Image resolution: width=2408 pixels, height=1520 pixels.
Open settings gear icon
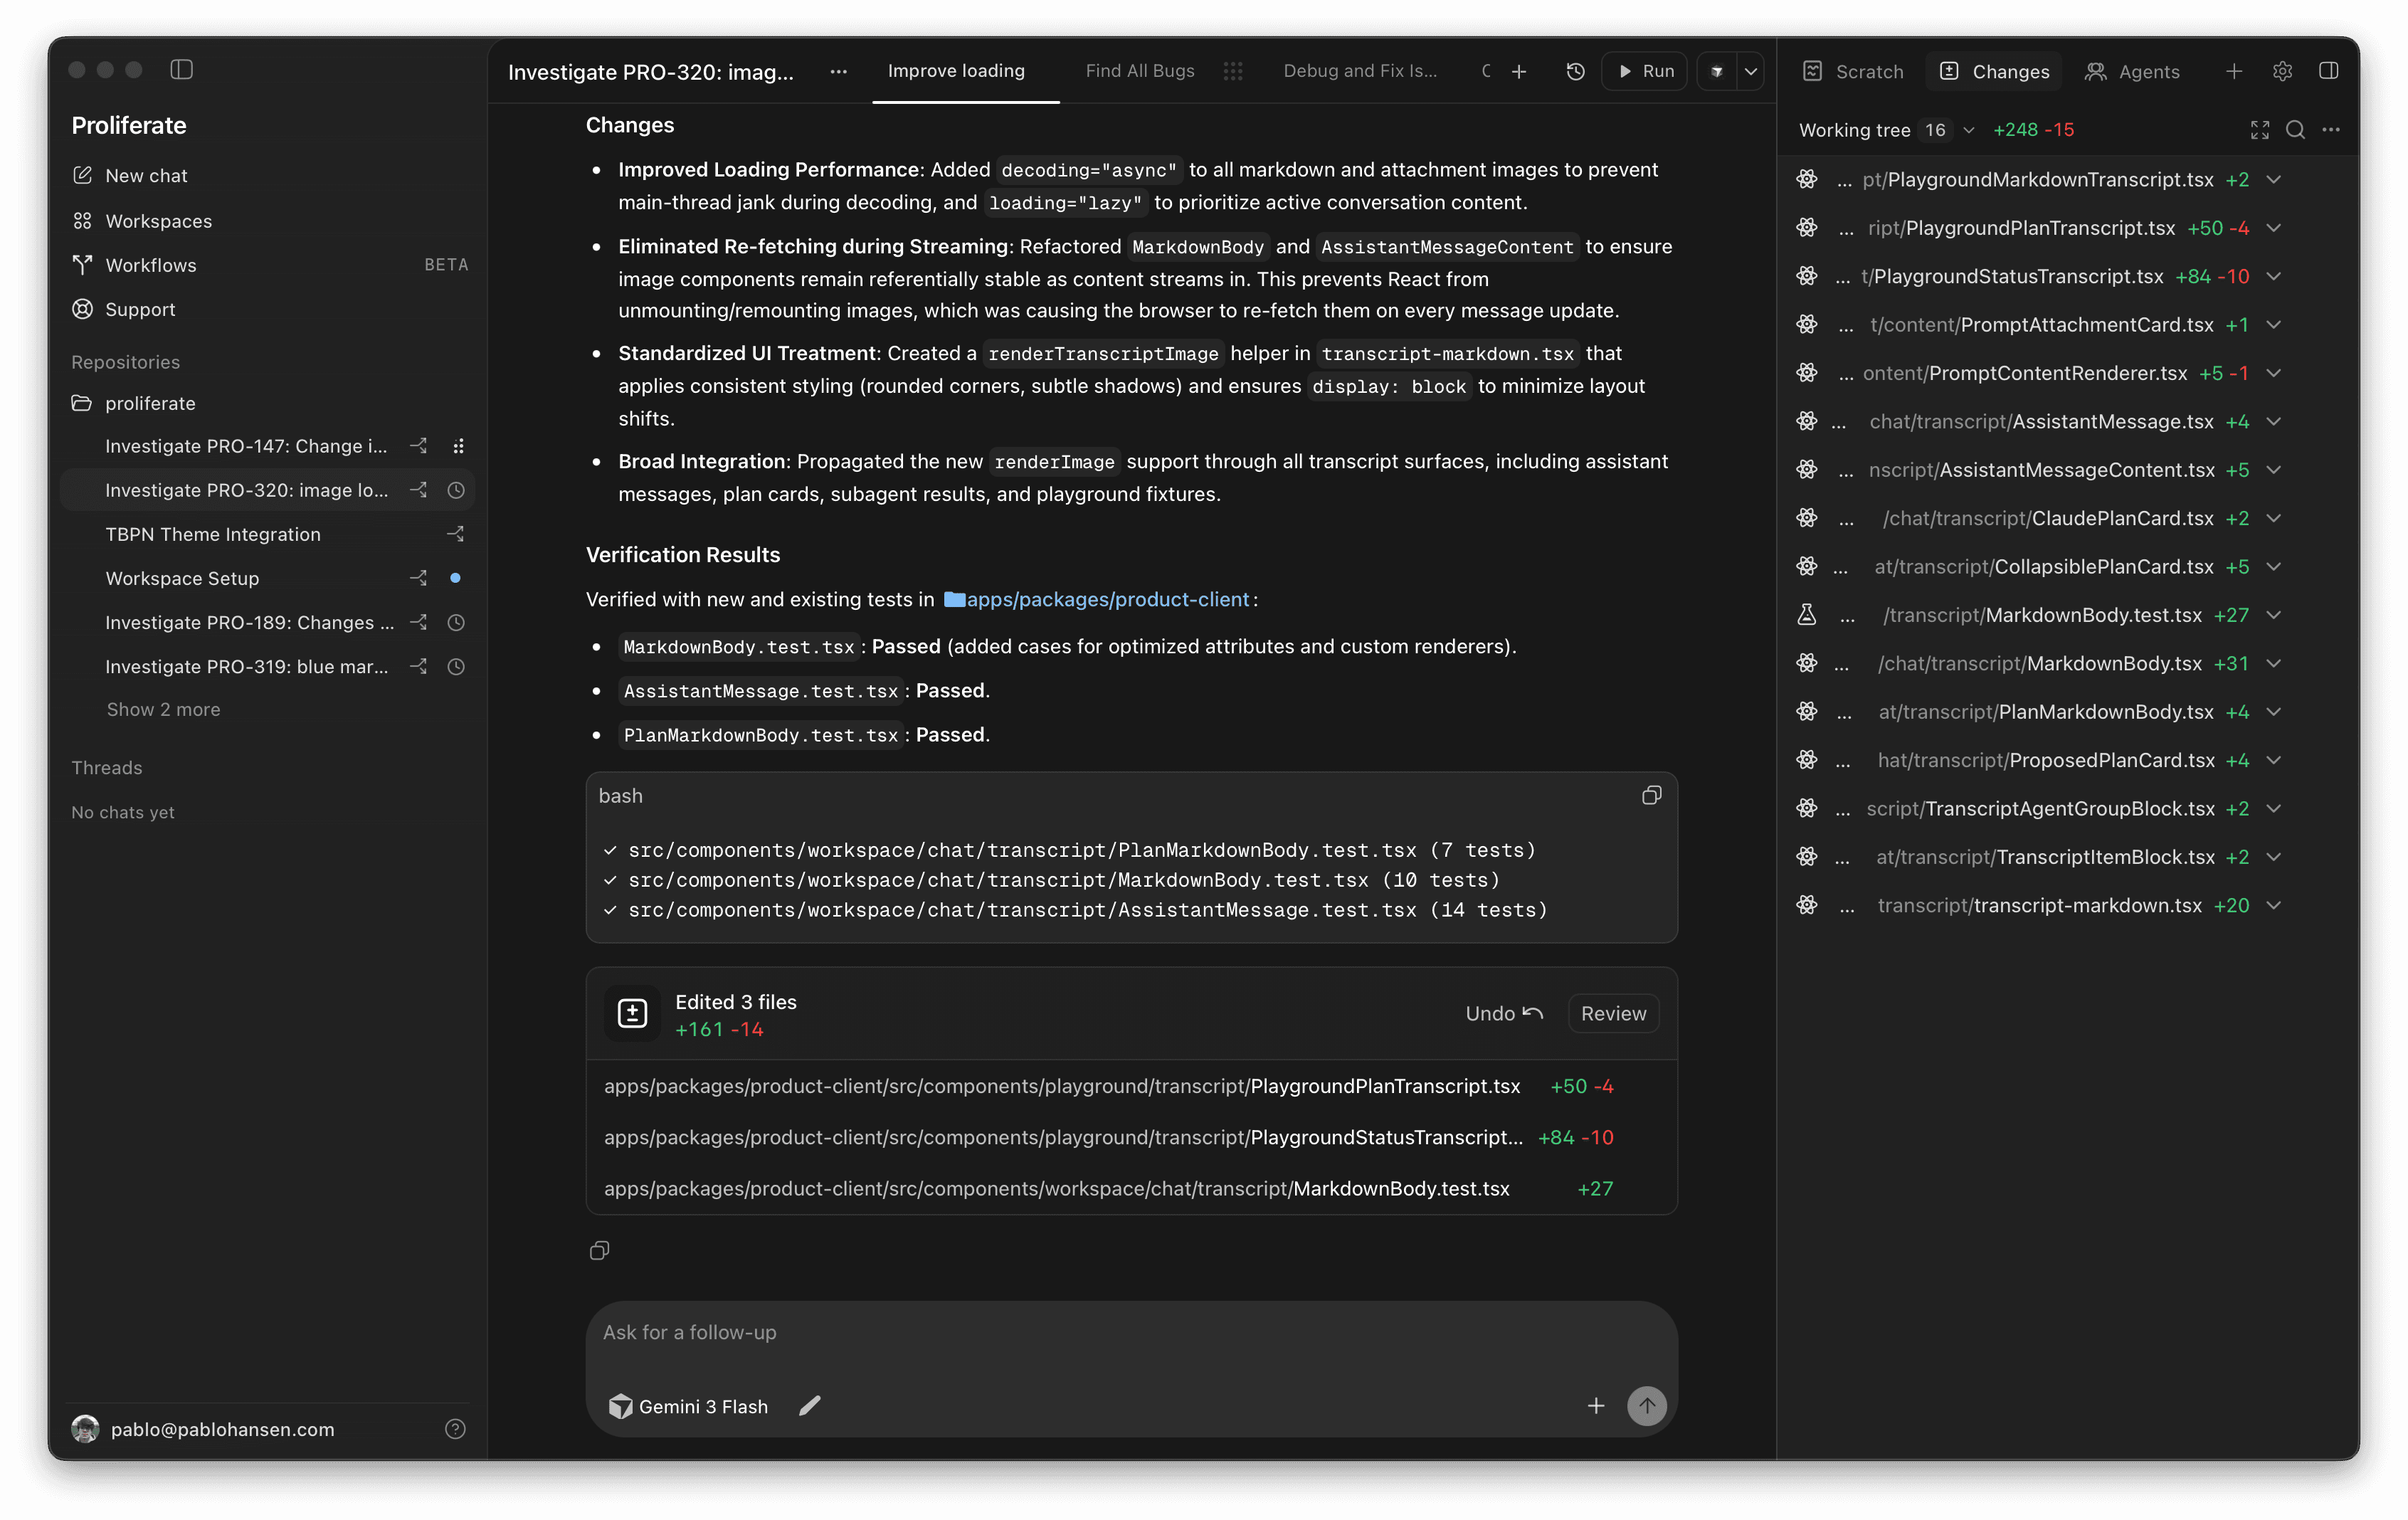coord(2282,71)
